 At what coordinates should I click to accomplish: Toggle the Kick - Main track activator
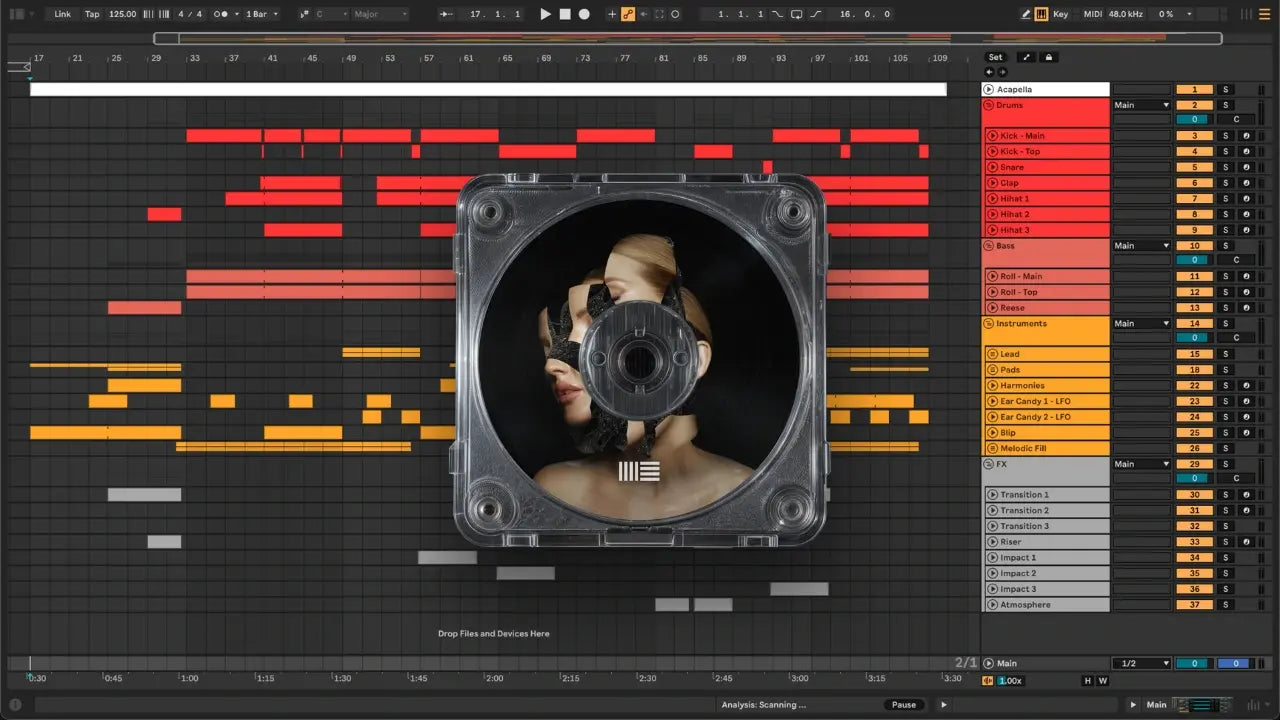(1194, 136)
